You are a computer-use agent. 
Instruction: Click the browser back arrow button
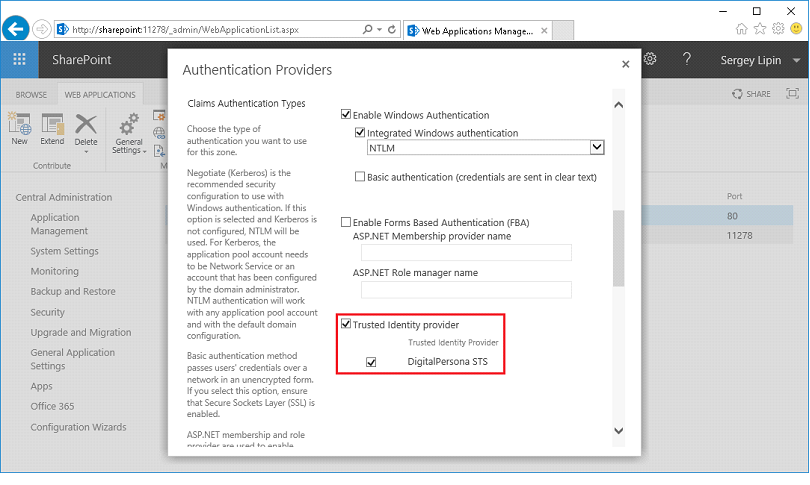pyautogui.click(x=16, y=29)
